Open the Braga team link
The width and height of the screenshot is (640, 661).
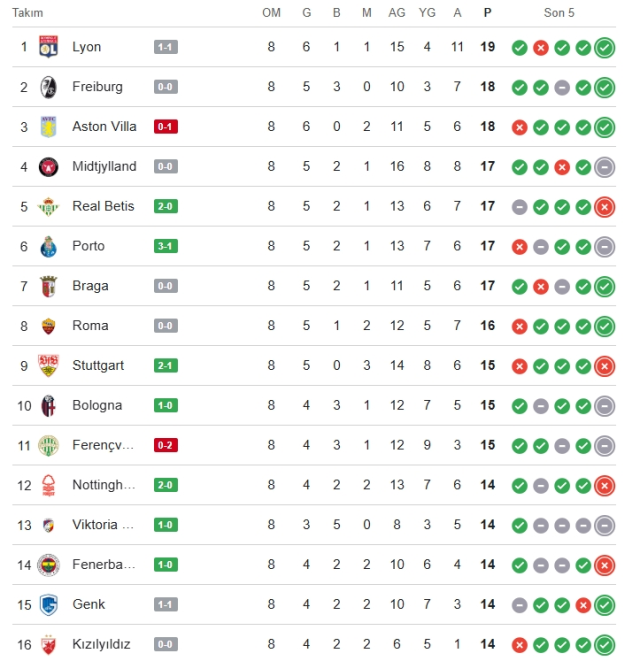[x=88, y=286]
